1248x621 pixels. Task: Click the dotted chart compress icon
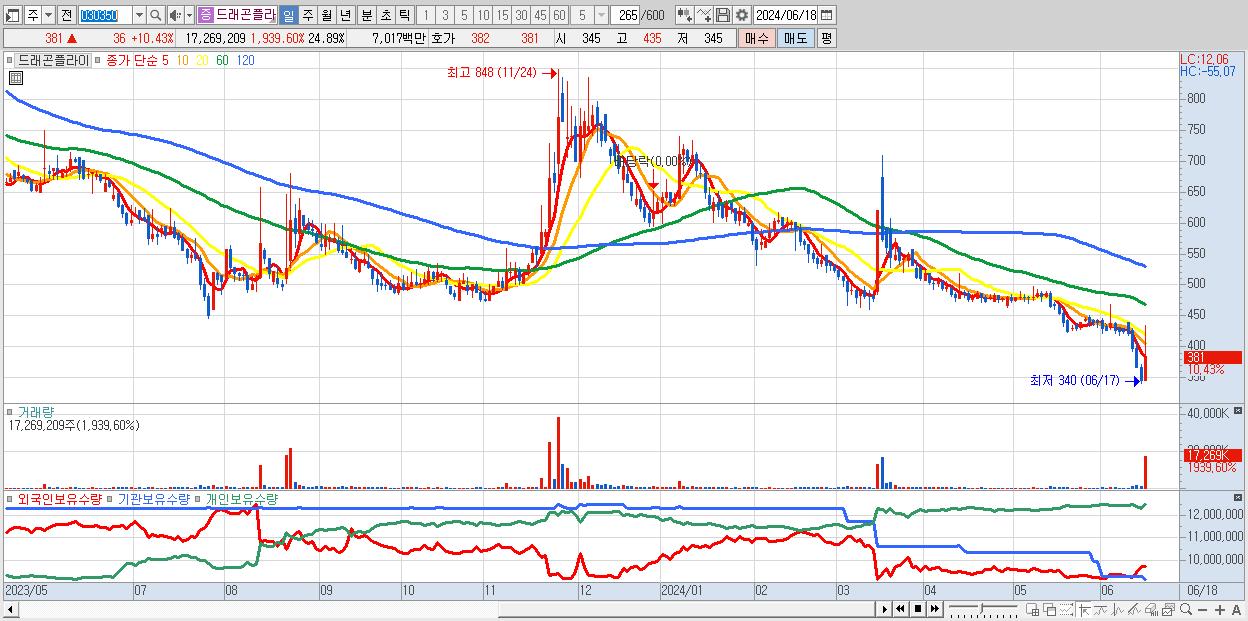(x=1066, y=609)
